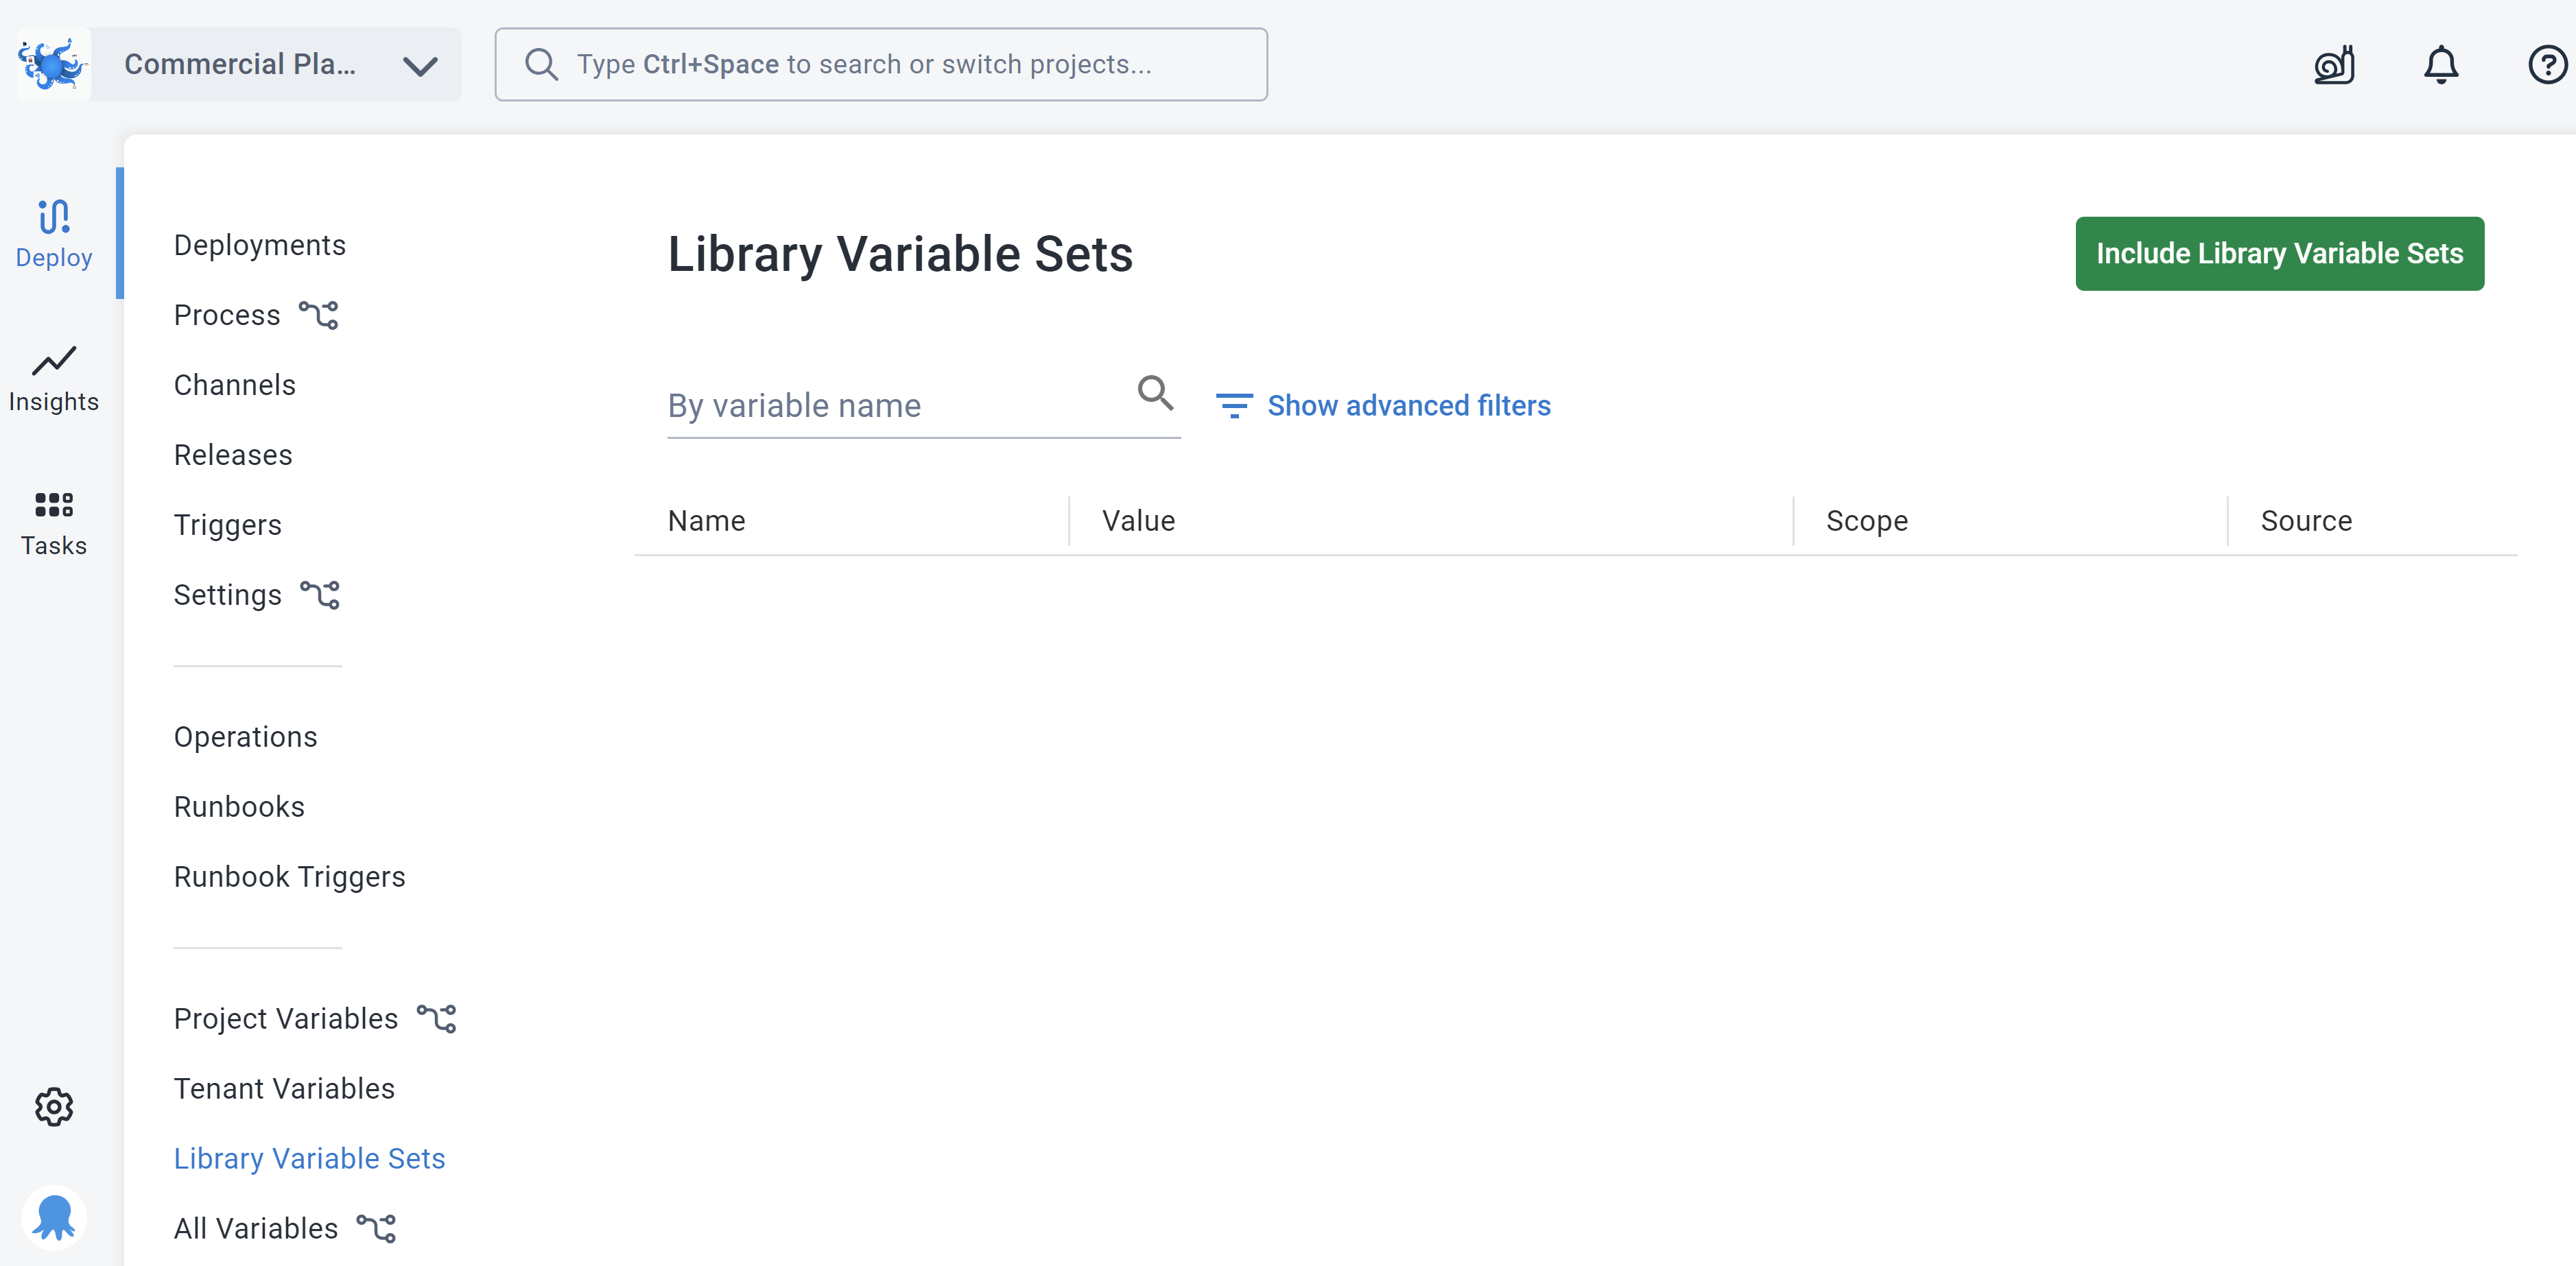Open the Runbooks section
The width and height of the screenshot is (2576, 1266).
tap(239, 806)
